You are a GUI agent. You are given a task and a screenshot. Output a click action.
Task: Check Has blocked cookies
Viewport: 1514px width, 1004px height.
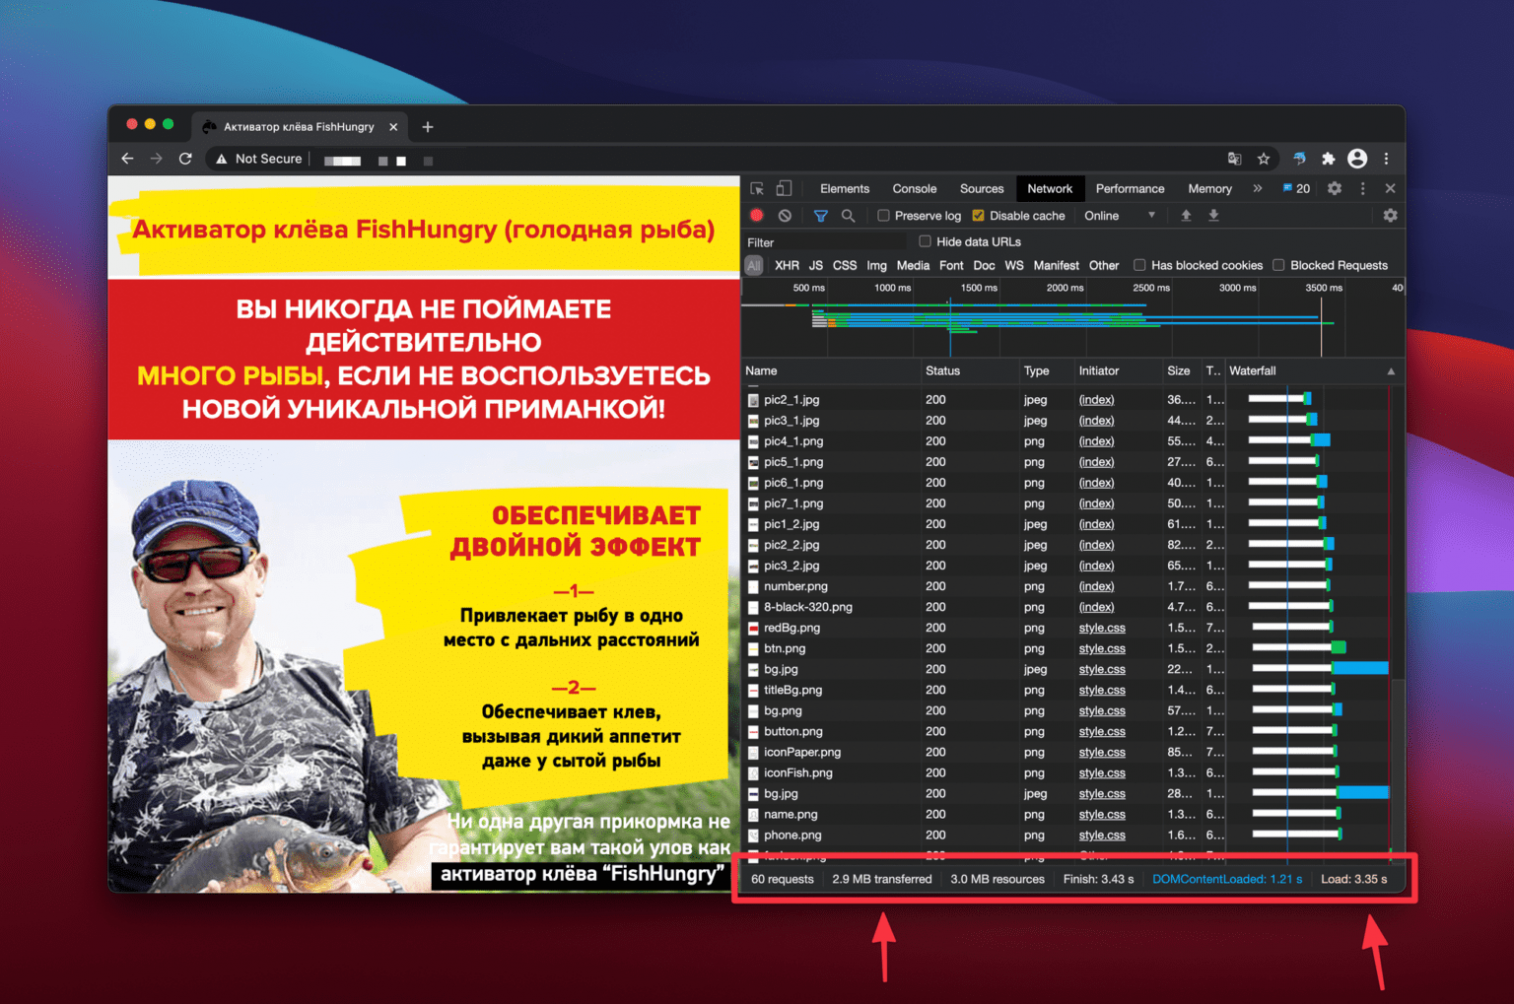click(1139, 265)
